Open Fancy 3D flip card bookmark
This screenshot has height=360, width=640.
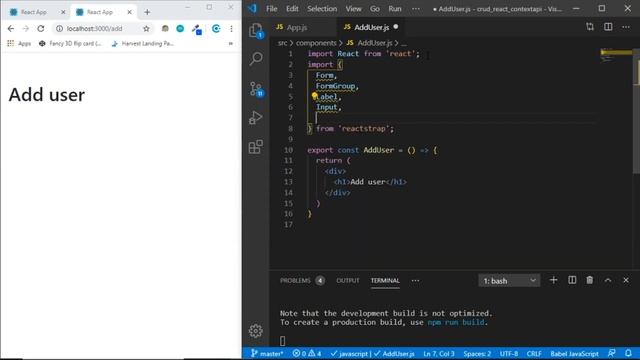coord(70,43)
